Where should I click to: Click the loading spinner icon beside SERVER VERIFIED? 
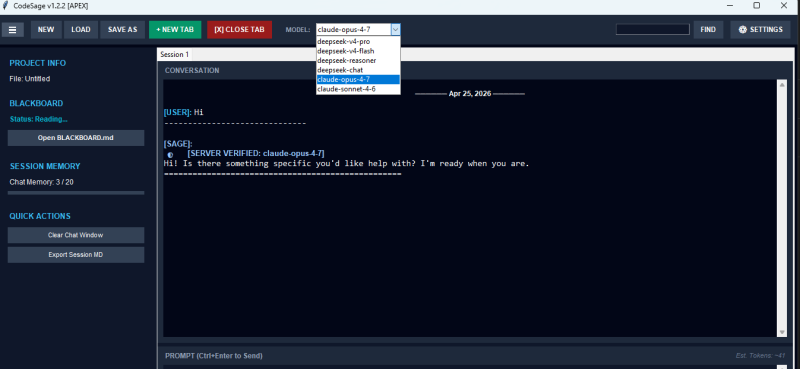coord(170,154)
